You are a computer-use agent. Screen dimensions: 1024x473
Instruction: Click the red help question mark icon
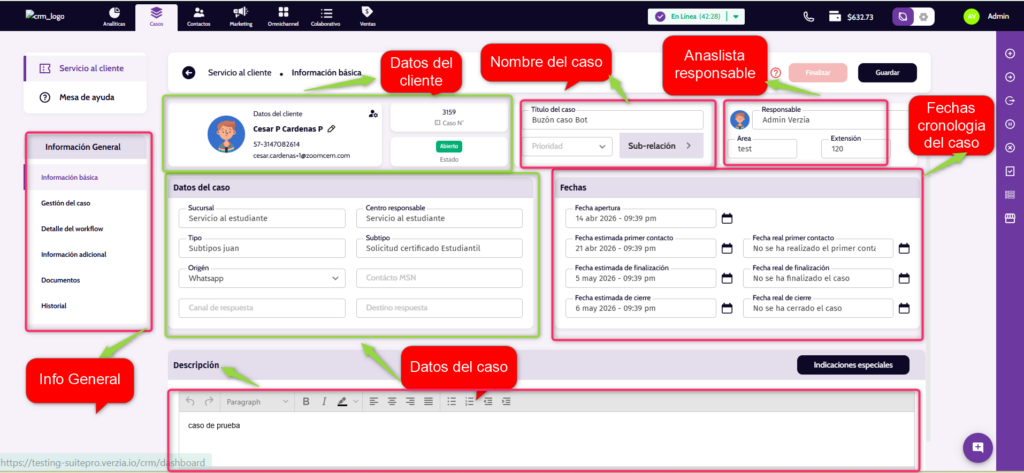[x=776, y=73]
